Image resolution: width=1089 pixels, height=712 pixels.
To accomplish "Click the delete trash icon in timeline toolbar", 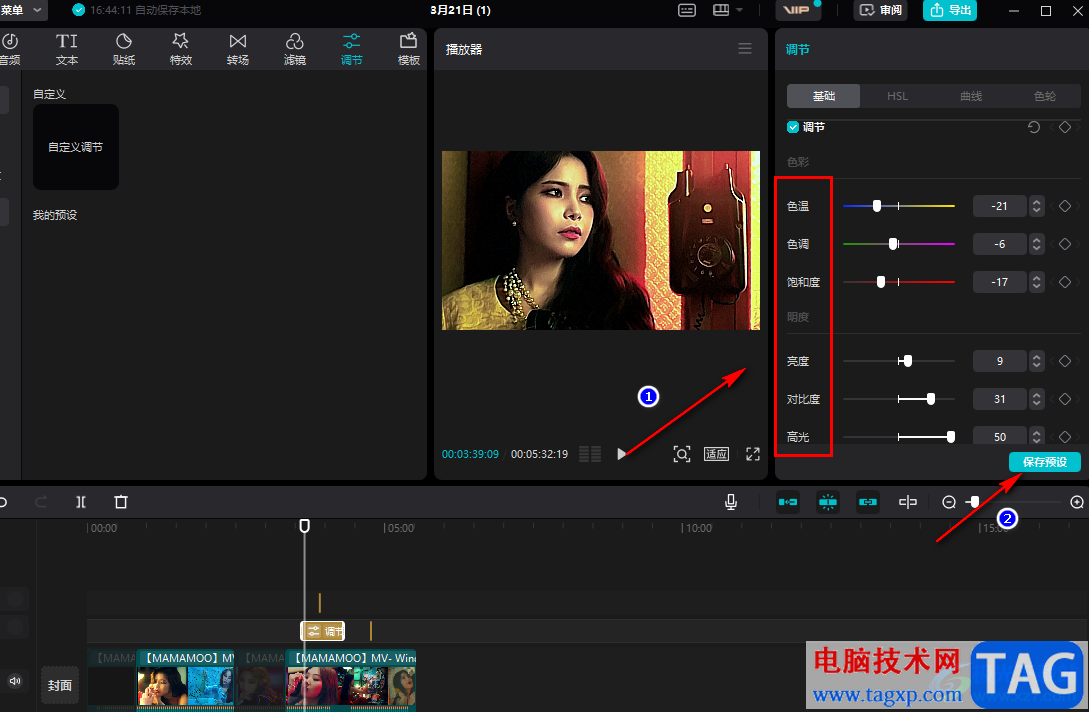I will [x=121, y=502].
